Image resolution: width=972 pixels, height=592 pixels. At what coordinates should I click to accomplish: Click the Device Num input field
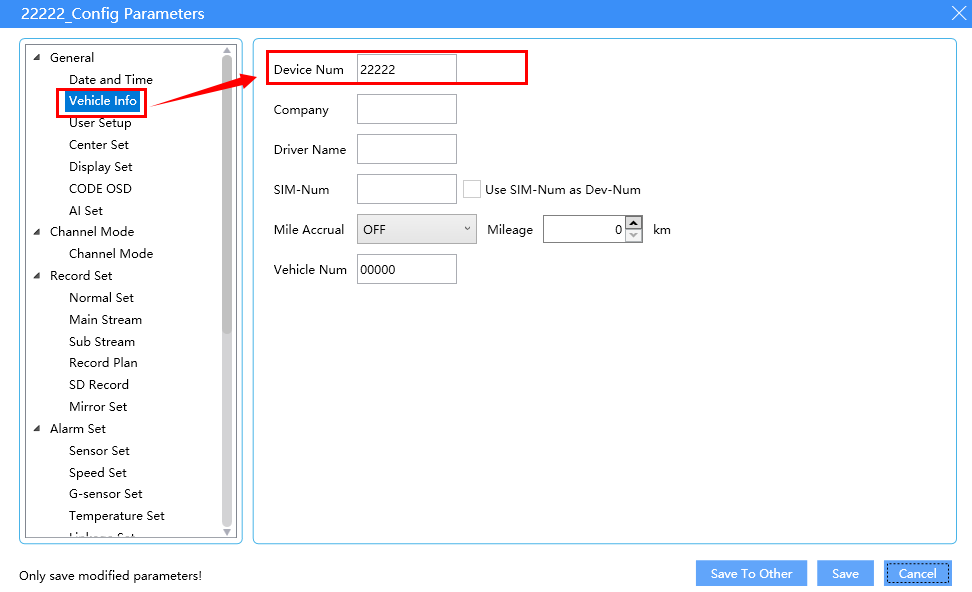tap(407, 69)
